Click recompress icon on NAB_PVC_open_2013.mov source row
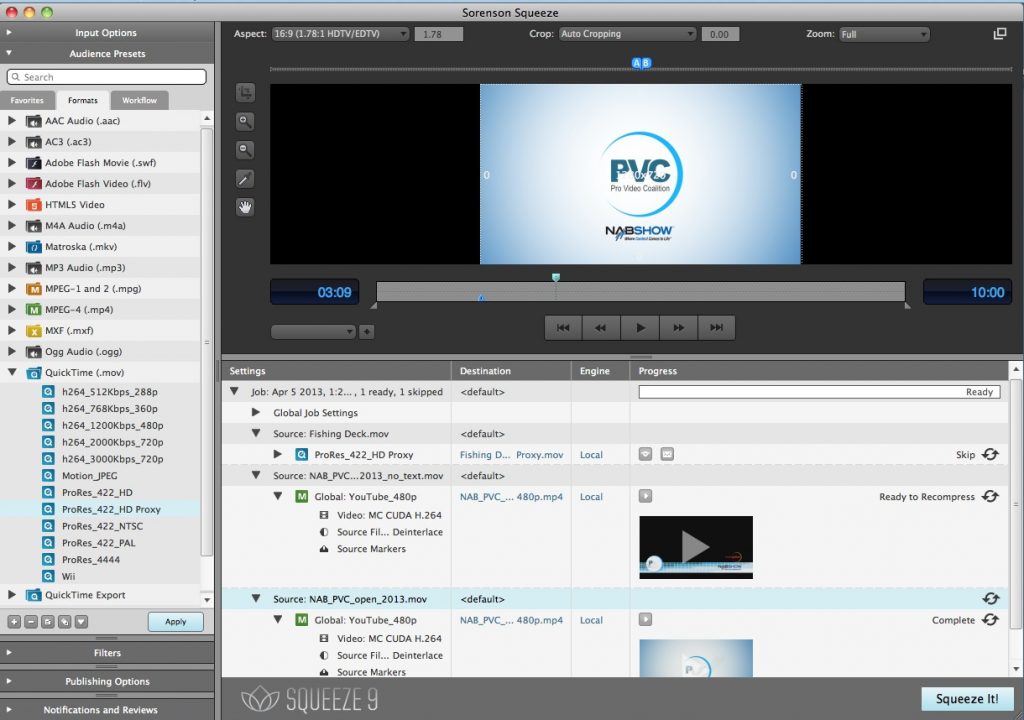 [990, 598]
